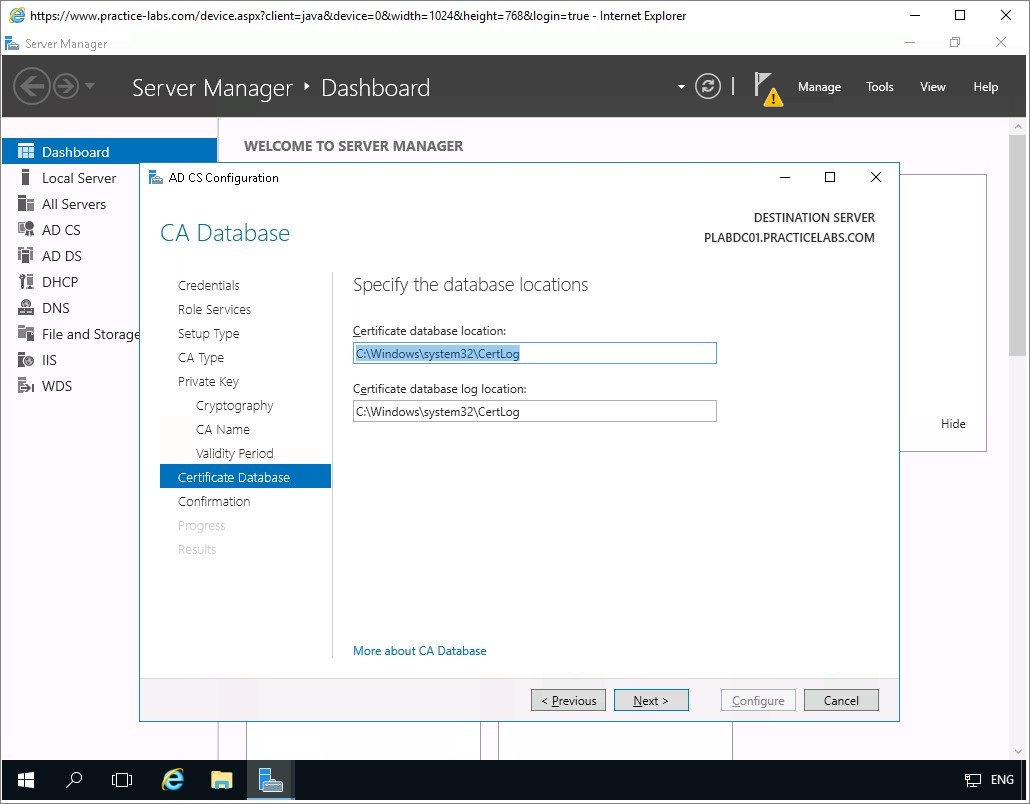The height and width of the screenshot is (804, 1030).
Task: Click PLABDC01.PRACTICELABS.COM server name
Action: click(x=789, y=238)
